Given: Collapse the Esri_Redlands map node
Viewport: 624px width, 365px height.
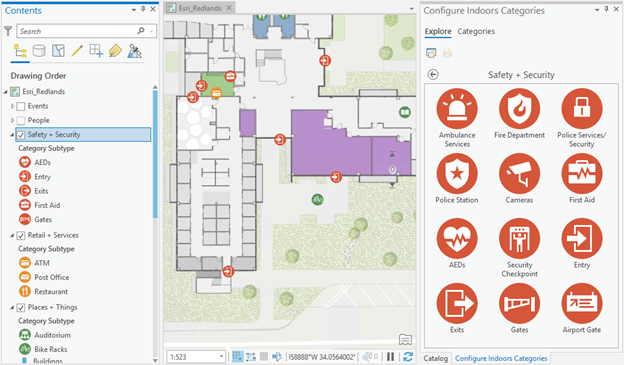Looking at the screenshot, I should pos(6,92).
